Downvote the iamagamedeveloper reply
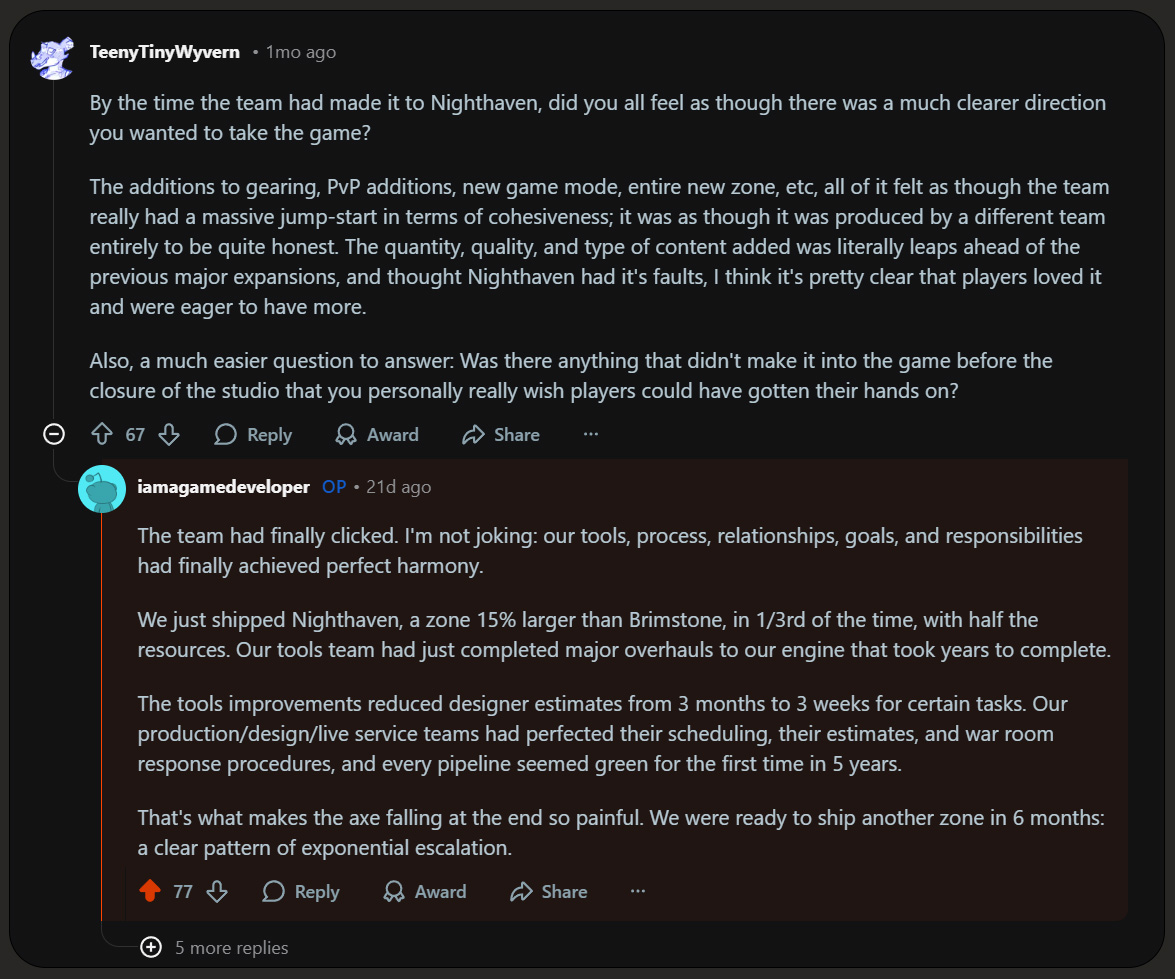The image size is (1175, 979). 217,891
